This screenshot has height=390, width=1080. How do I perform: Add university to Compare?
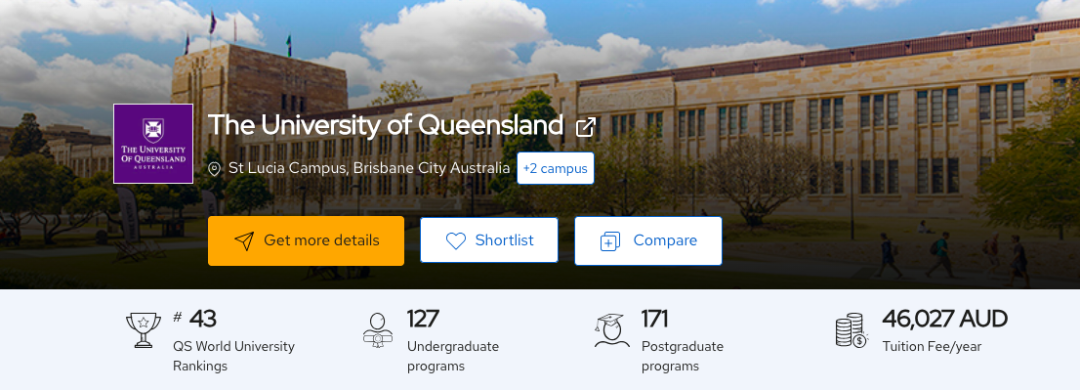pos(648,240)
